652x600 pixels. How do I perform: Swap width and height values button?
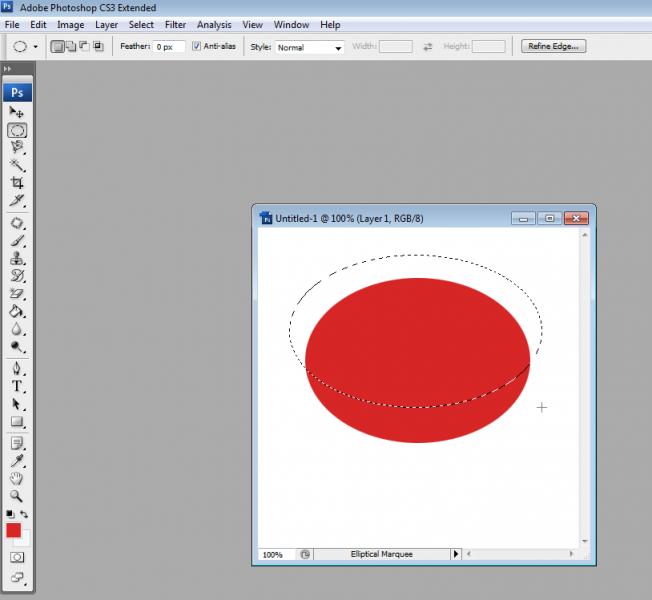(427, 47)
